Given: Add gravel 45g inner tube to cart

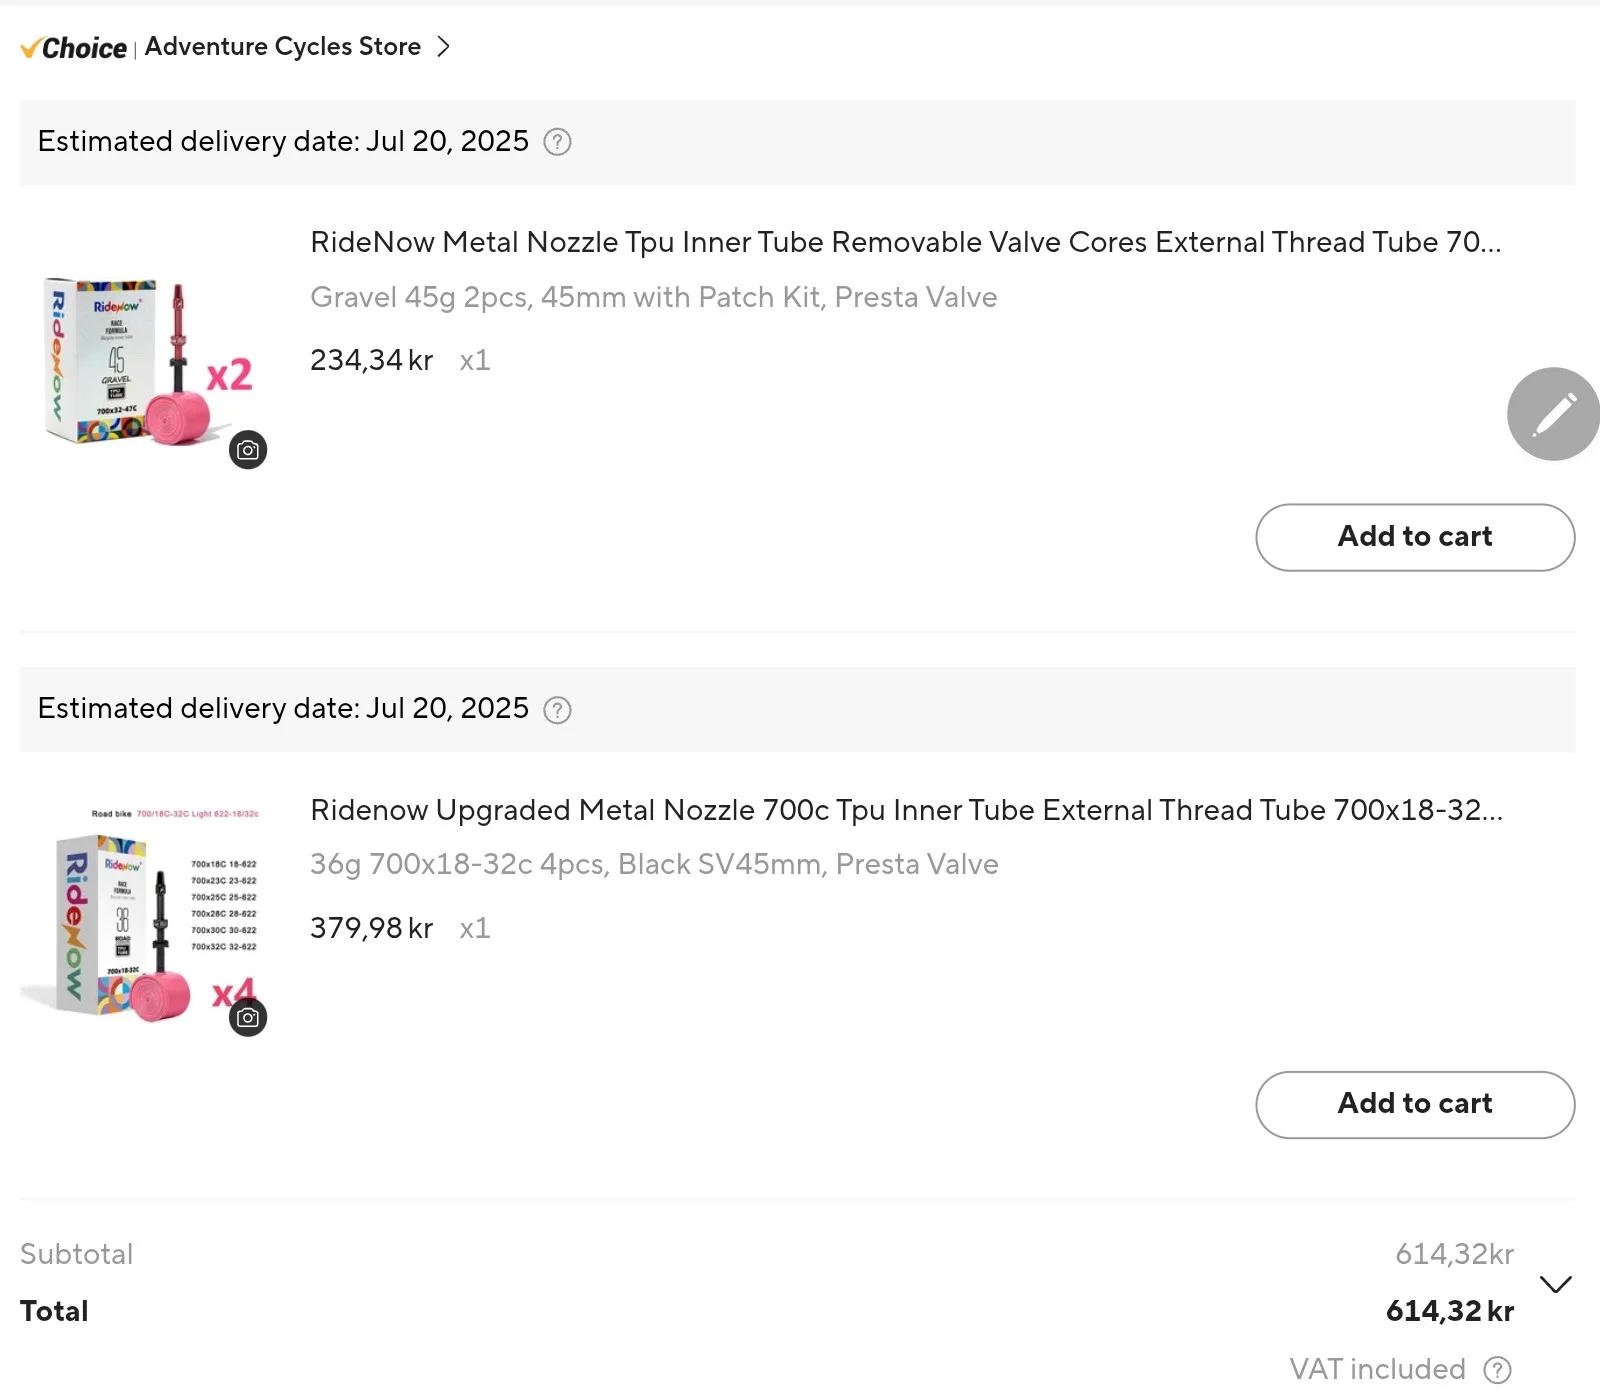Looking at the screenshot, I should (x=1414, y=537).
